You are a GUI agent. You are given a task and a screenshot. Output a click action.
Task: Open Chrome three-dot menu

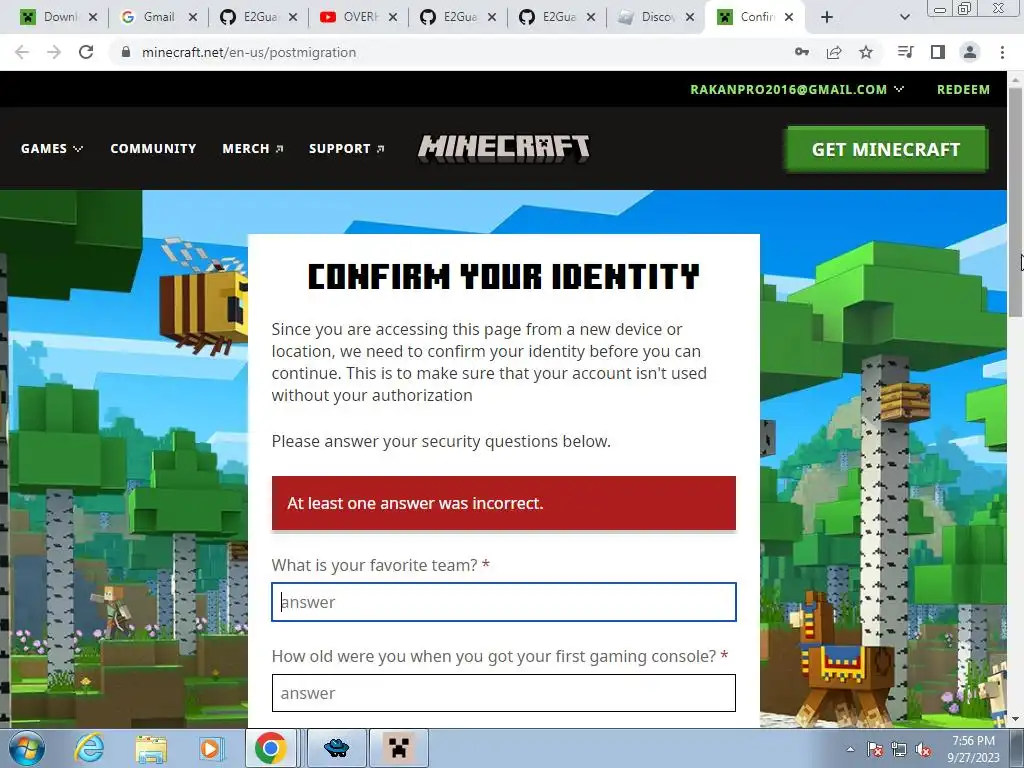point(1002,52)
